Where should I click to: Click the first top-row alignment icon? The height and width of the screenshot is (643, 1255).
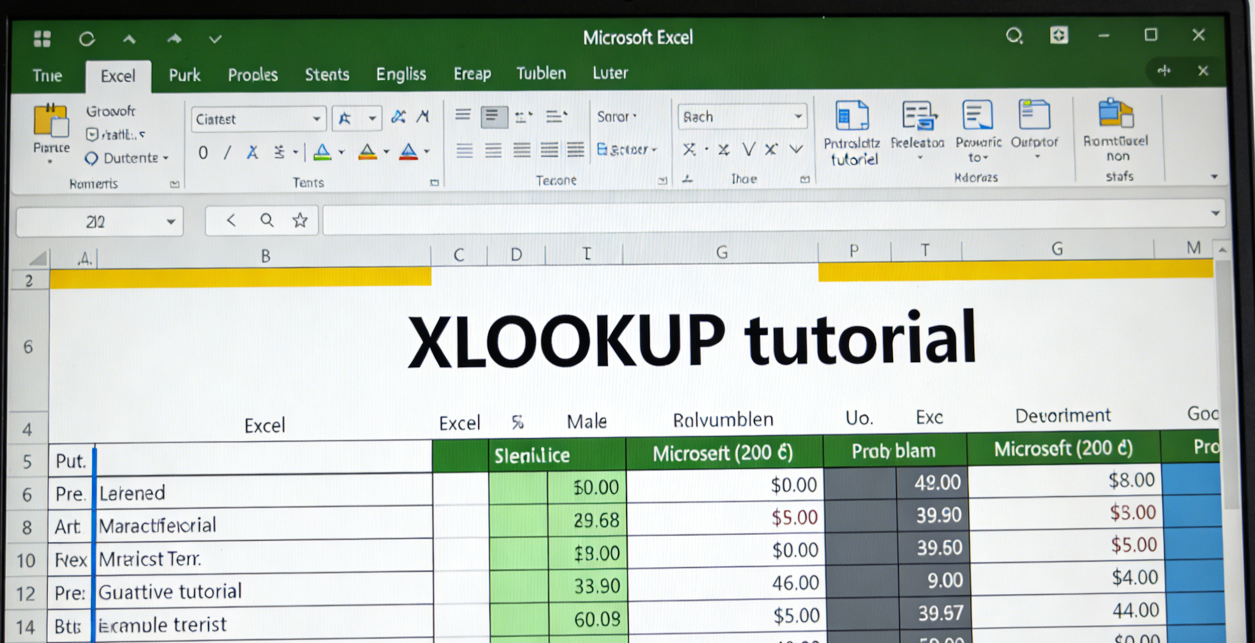point(463,116)
